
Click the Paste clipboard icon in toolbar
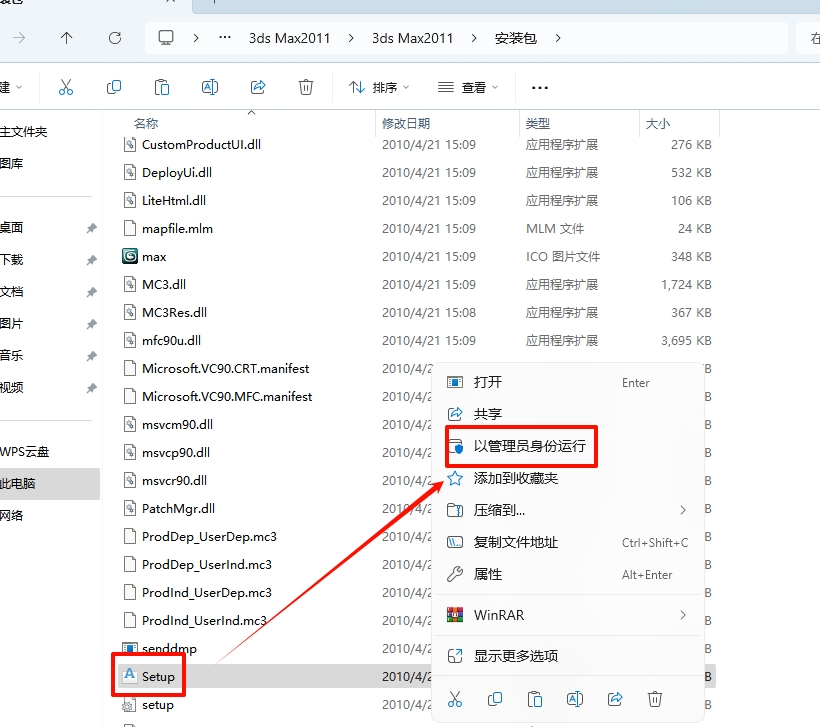[162, 87]
